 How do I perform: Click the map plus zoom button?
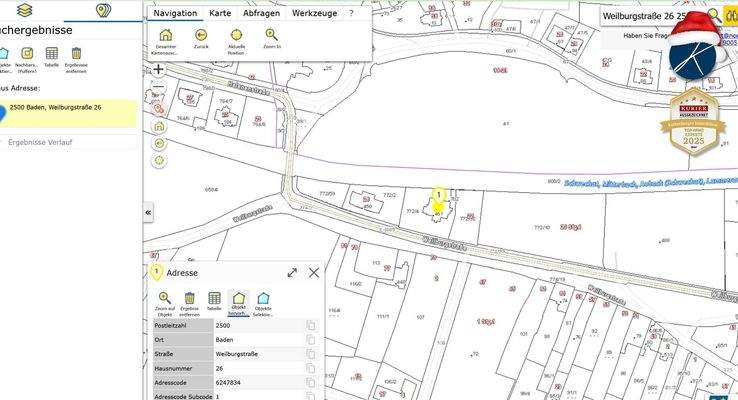(159, 70)
